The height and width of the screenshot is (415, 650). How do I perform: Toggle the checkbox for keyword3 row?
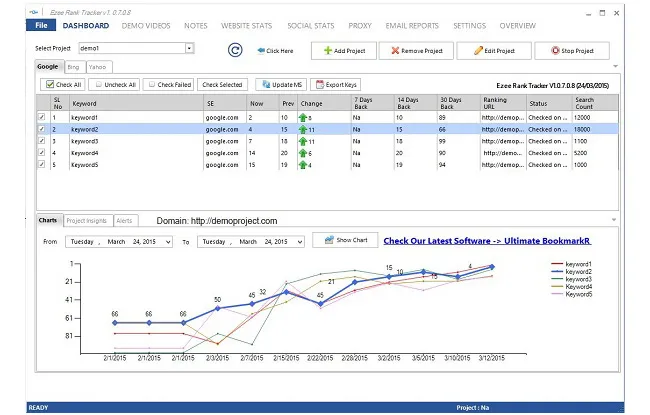point(41,141)
